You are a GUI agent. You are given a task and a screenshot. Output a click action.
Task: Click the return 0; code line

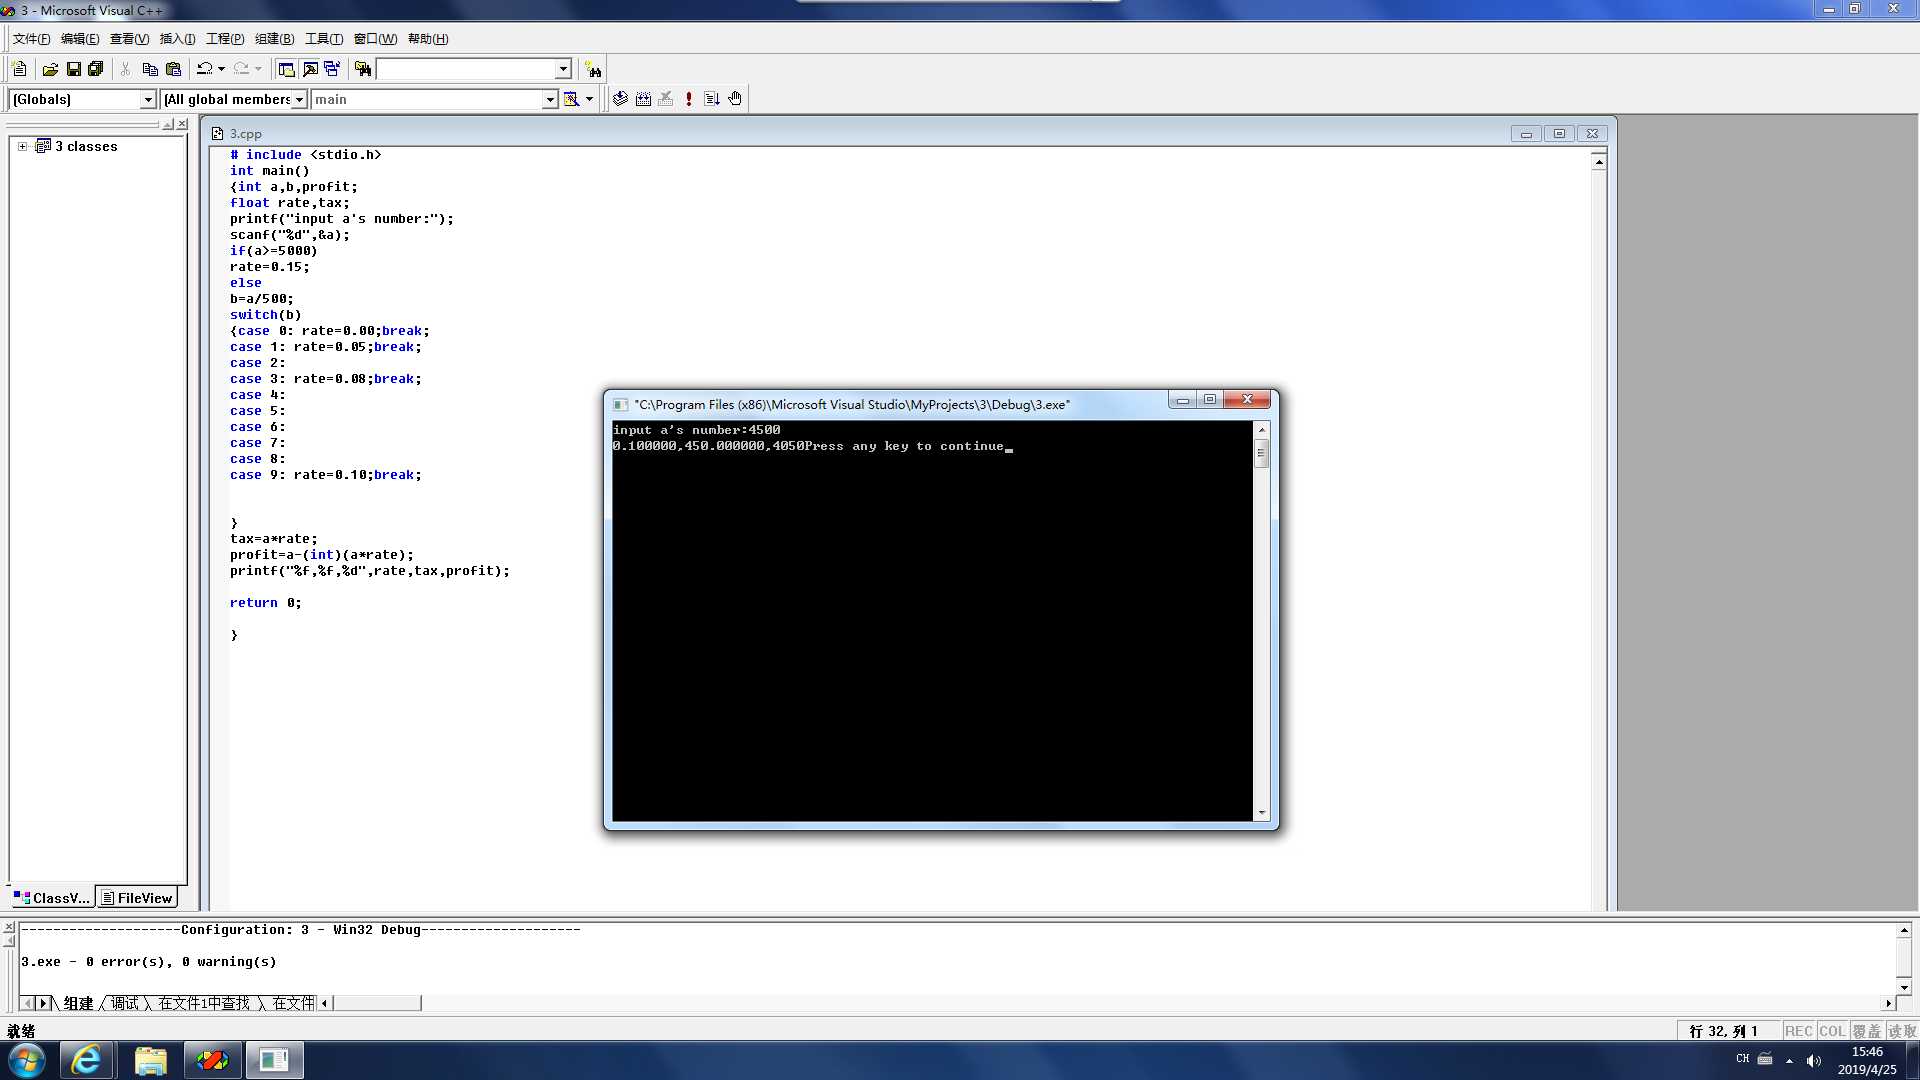tap(265, 603)
